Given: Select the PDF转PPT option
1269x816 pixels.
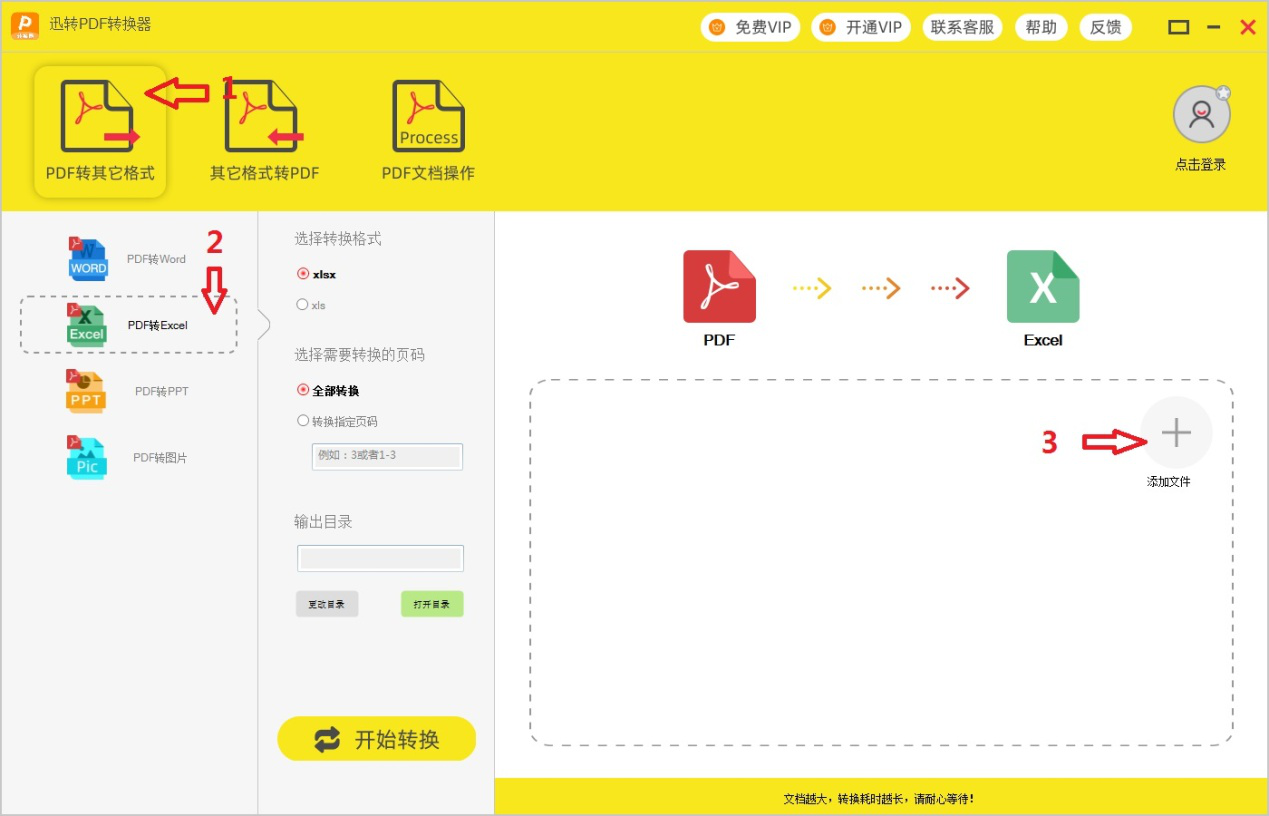Looking at the screenshot, I should coord(128,391).
